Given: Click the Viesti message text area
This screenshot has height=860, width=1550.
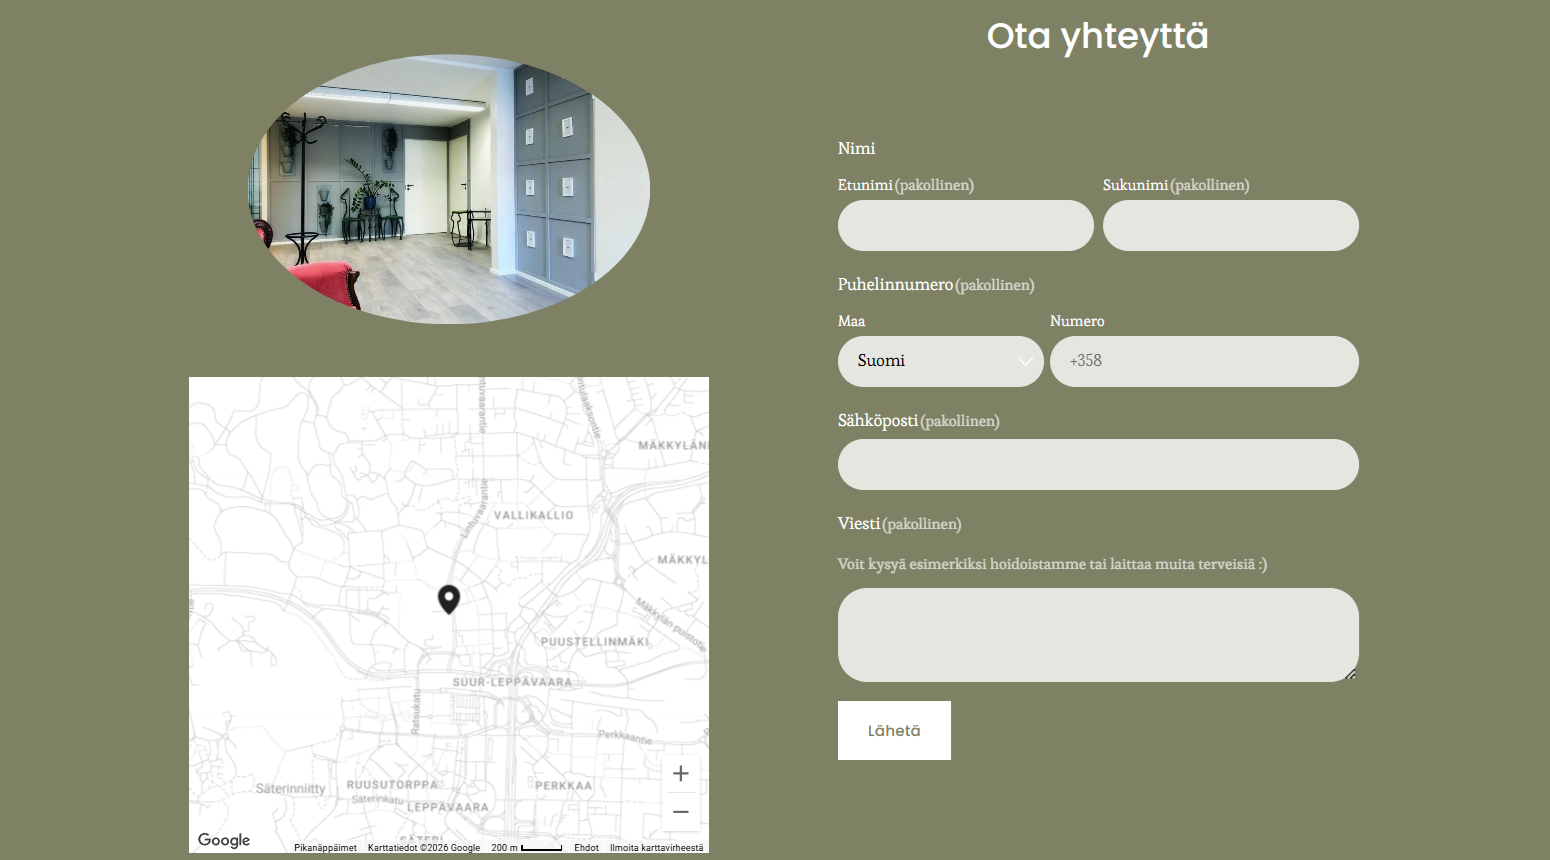Looking at the screenshot, I should click(x=1098, y=635).
